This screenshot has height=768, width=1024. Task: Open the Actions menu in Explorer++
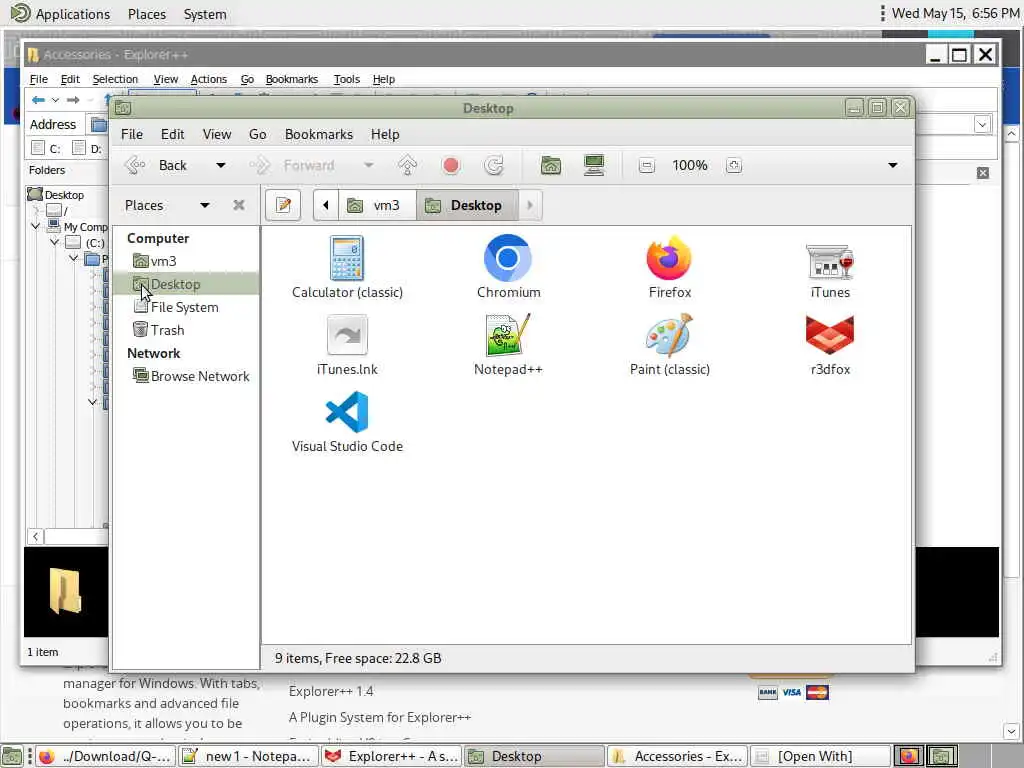pos(208,79)
